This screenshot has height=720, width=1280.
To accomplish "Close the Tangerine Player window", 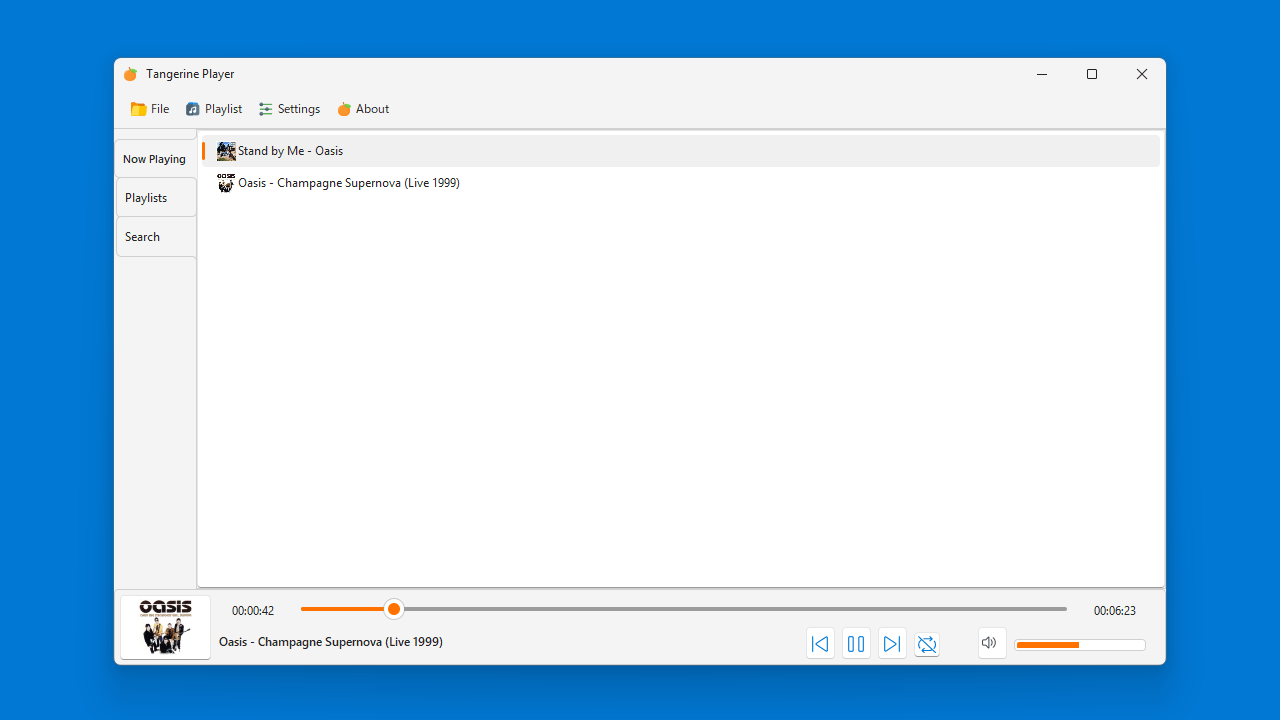I will tap(1142, 74).
